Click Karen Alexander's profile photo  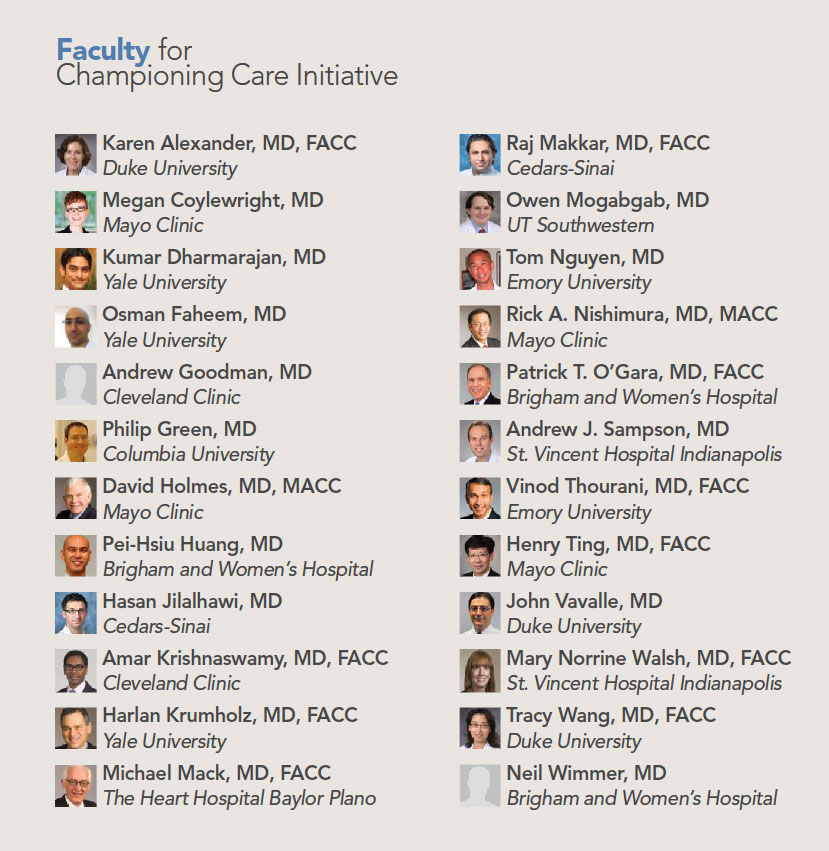coord(76,155)
